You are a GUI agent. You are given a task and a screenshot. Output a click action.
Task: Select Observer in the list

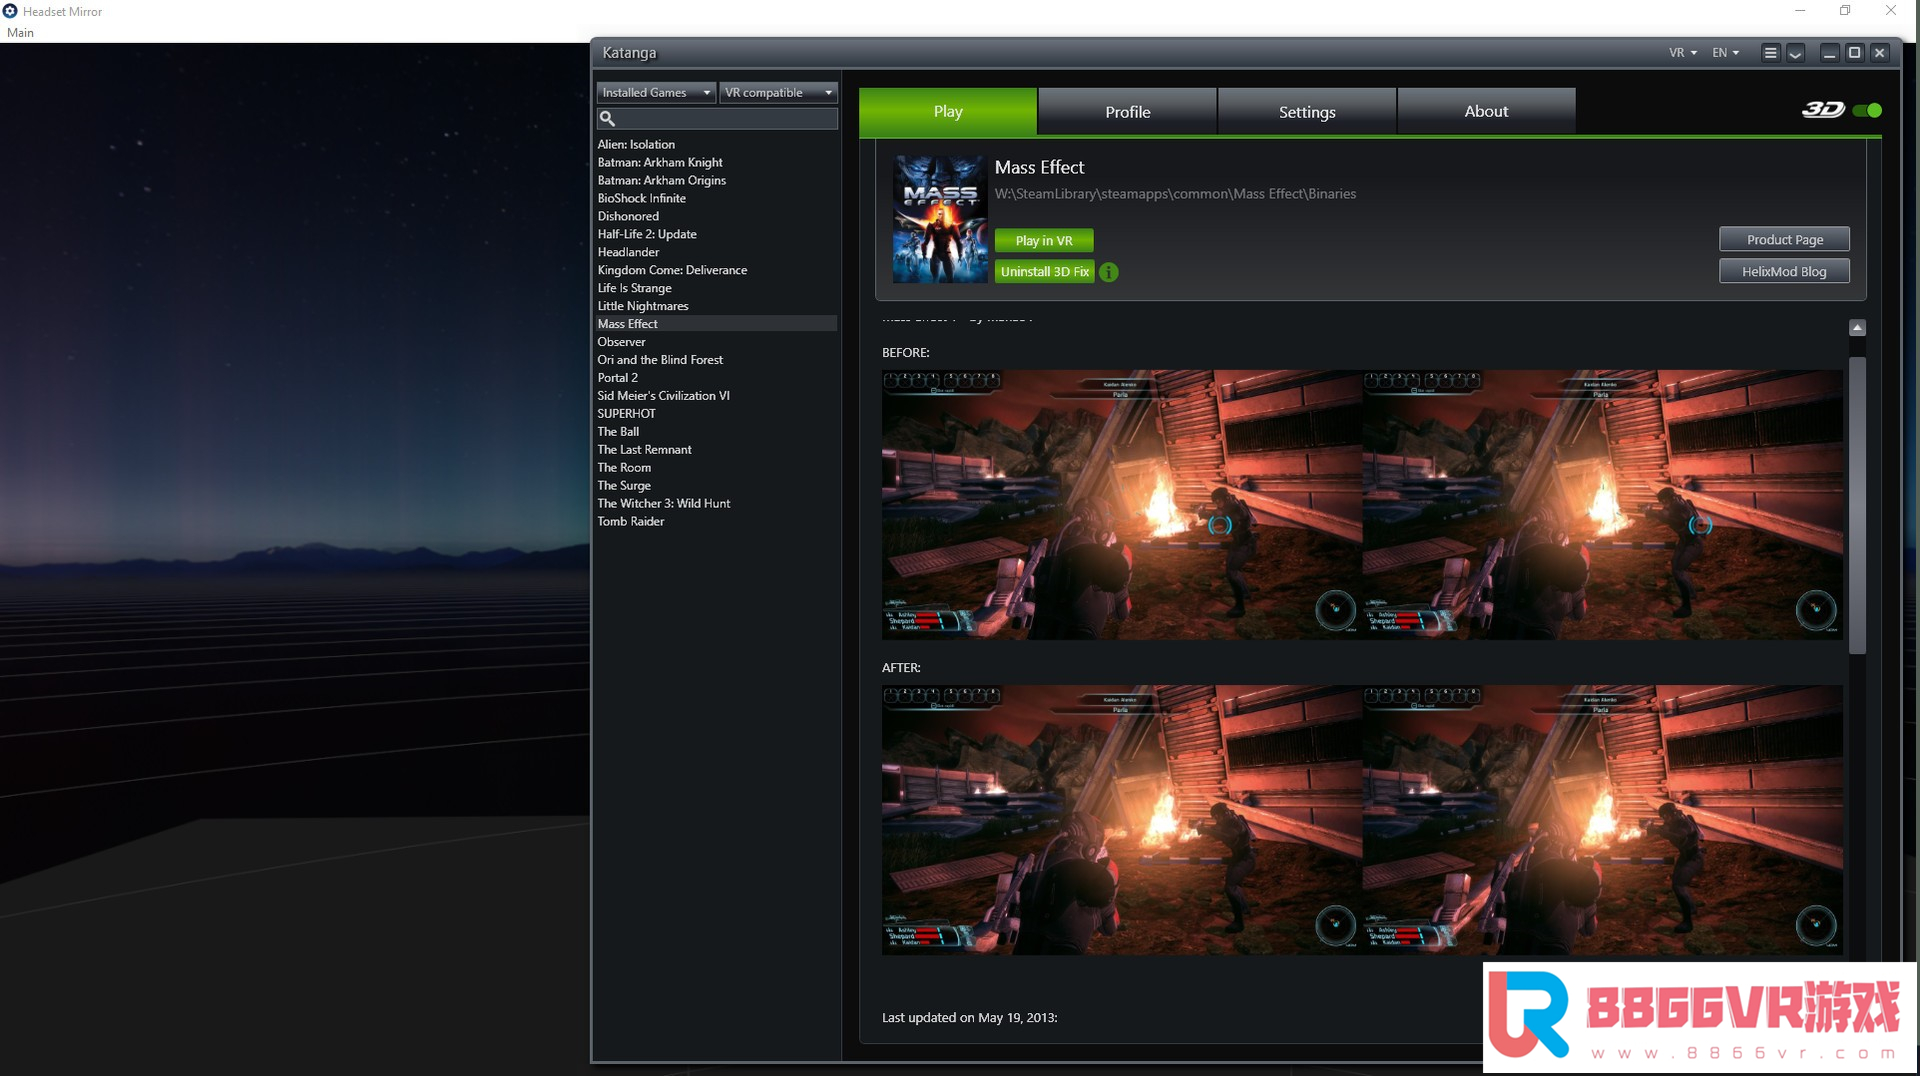point(716,342)
